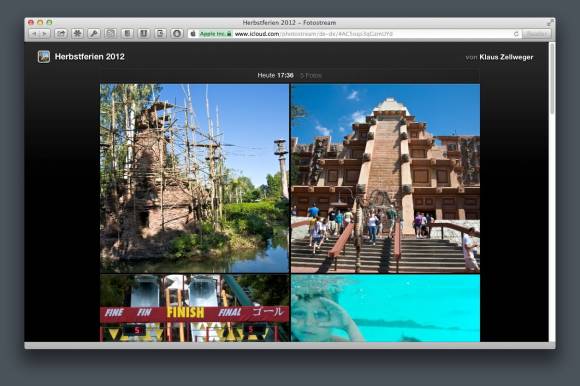Viewport: 580px width, 386px height.
Task: Click the Herbstferien 2012 album title
Action: [90, 57]
